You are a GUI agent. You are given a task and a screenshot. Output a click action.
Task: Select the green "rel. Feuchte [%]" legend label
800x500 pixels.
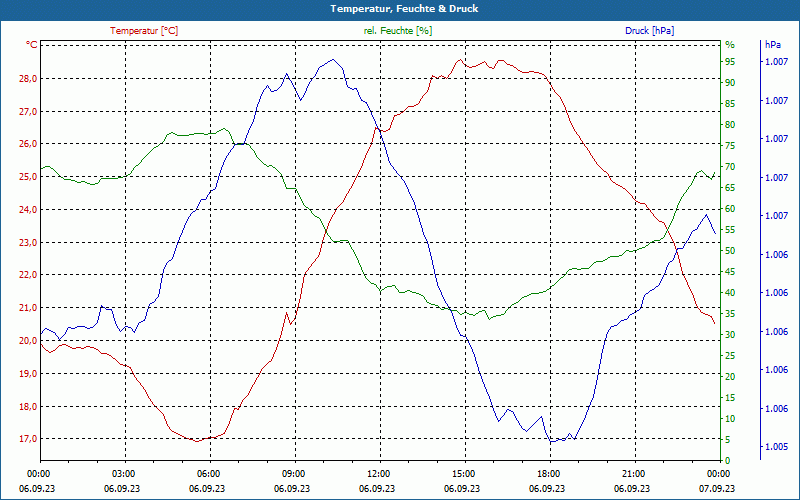pyautogui.click(x=398, y=31)
